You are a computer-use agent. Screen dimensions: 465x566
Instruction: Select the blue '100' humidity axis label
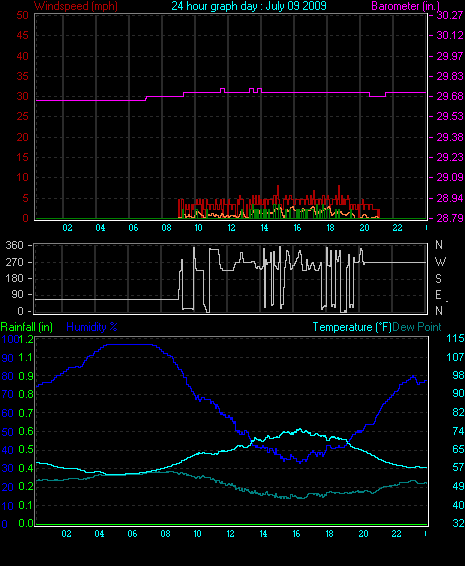click(10, 339)
